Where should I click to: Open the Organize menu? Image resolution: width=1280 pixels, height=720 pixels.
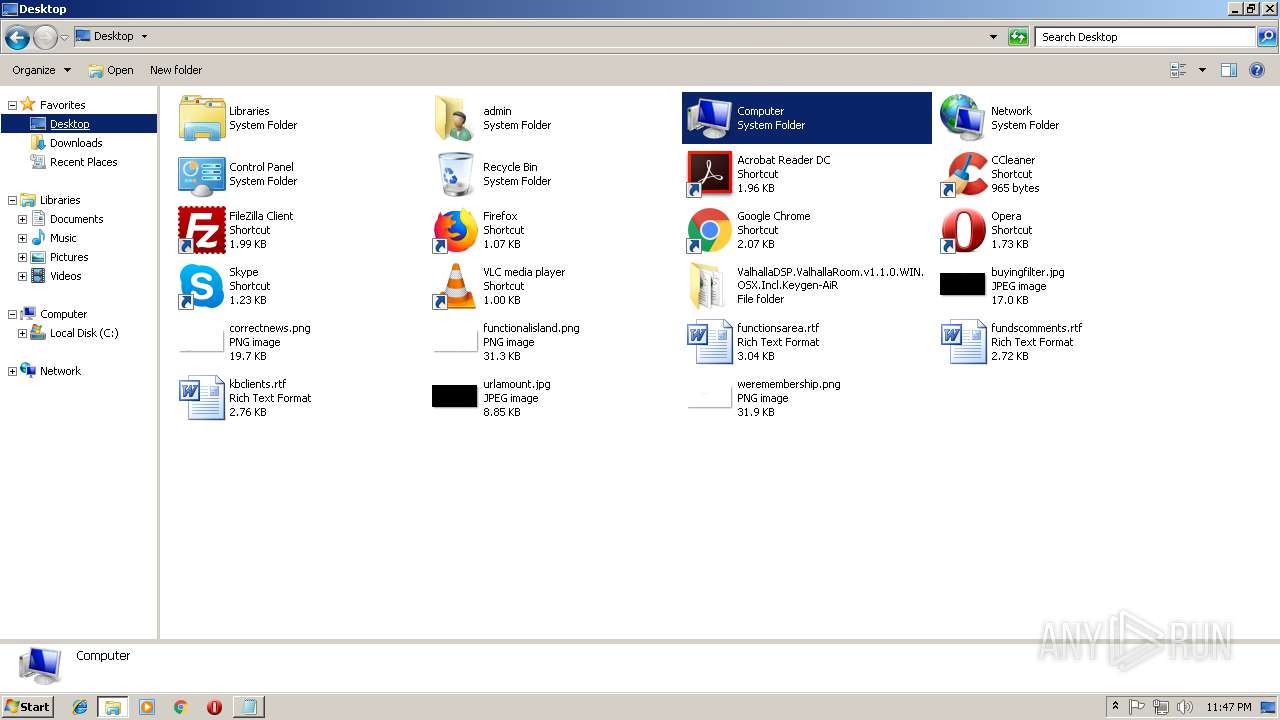[41, 70]
